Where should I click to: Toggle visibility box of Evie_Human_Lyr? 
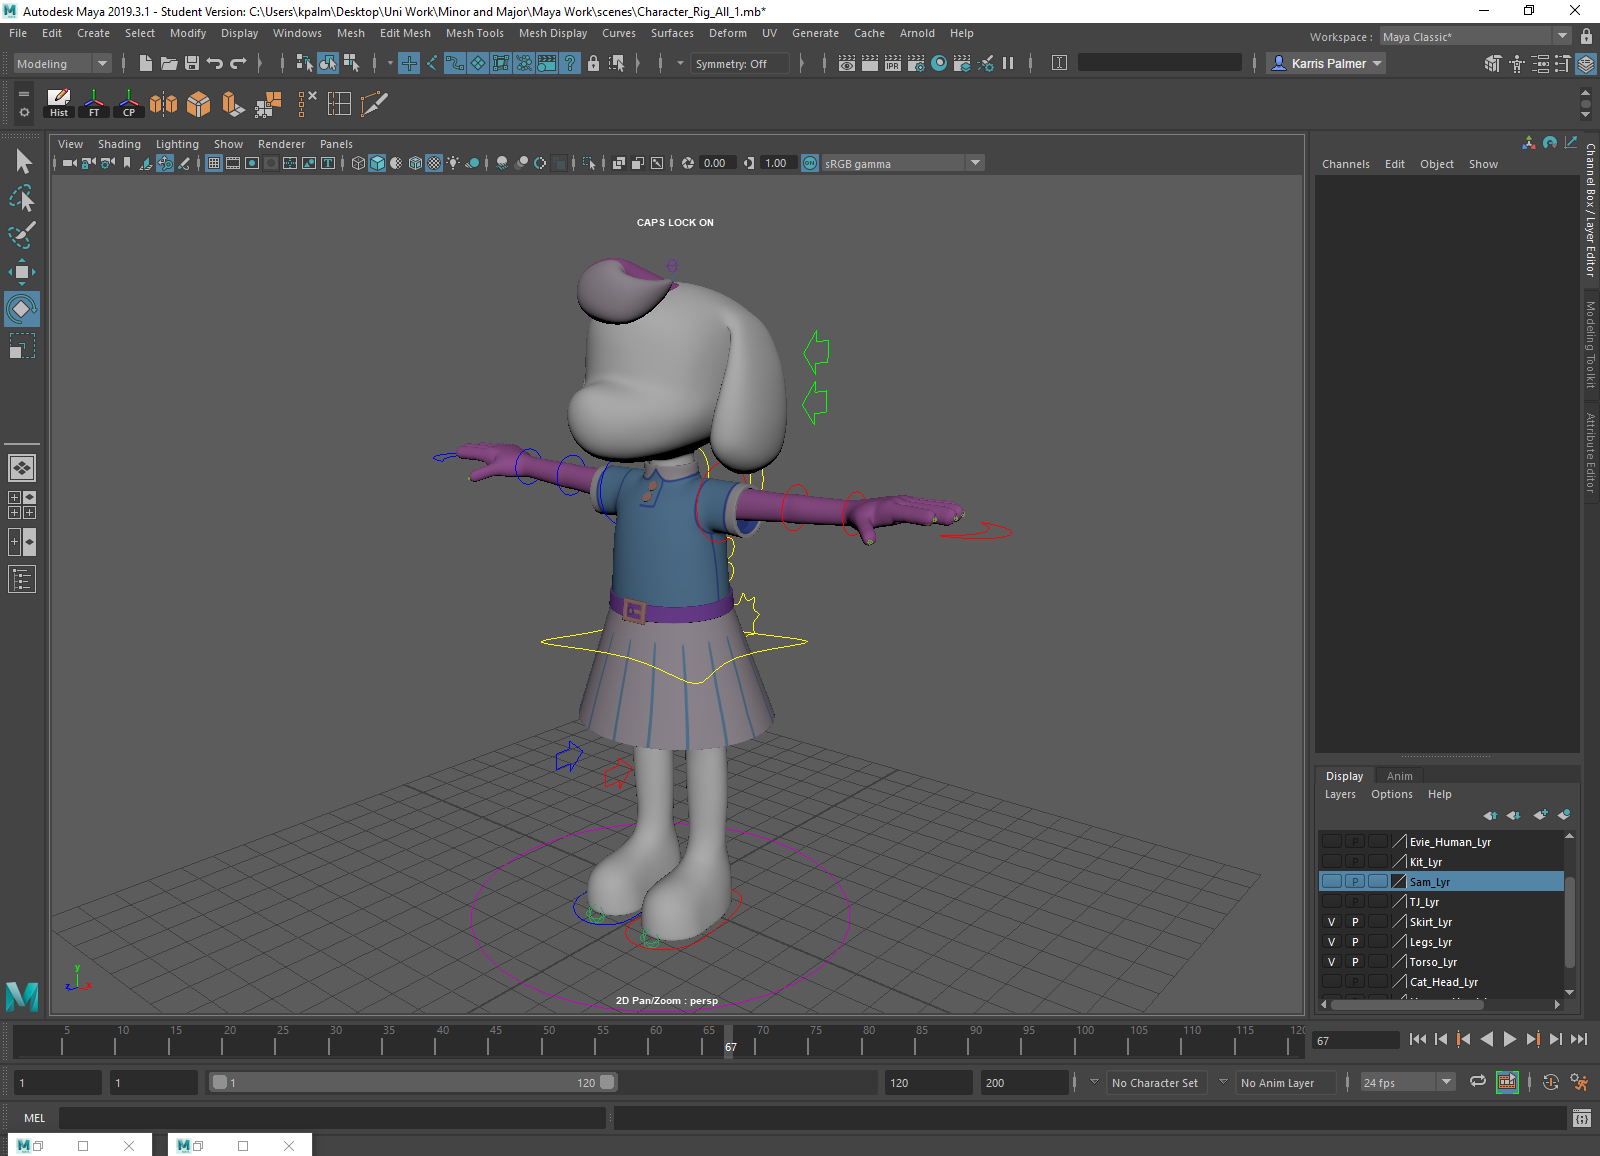click(x=1332, y=842)
